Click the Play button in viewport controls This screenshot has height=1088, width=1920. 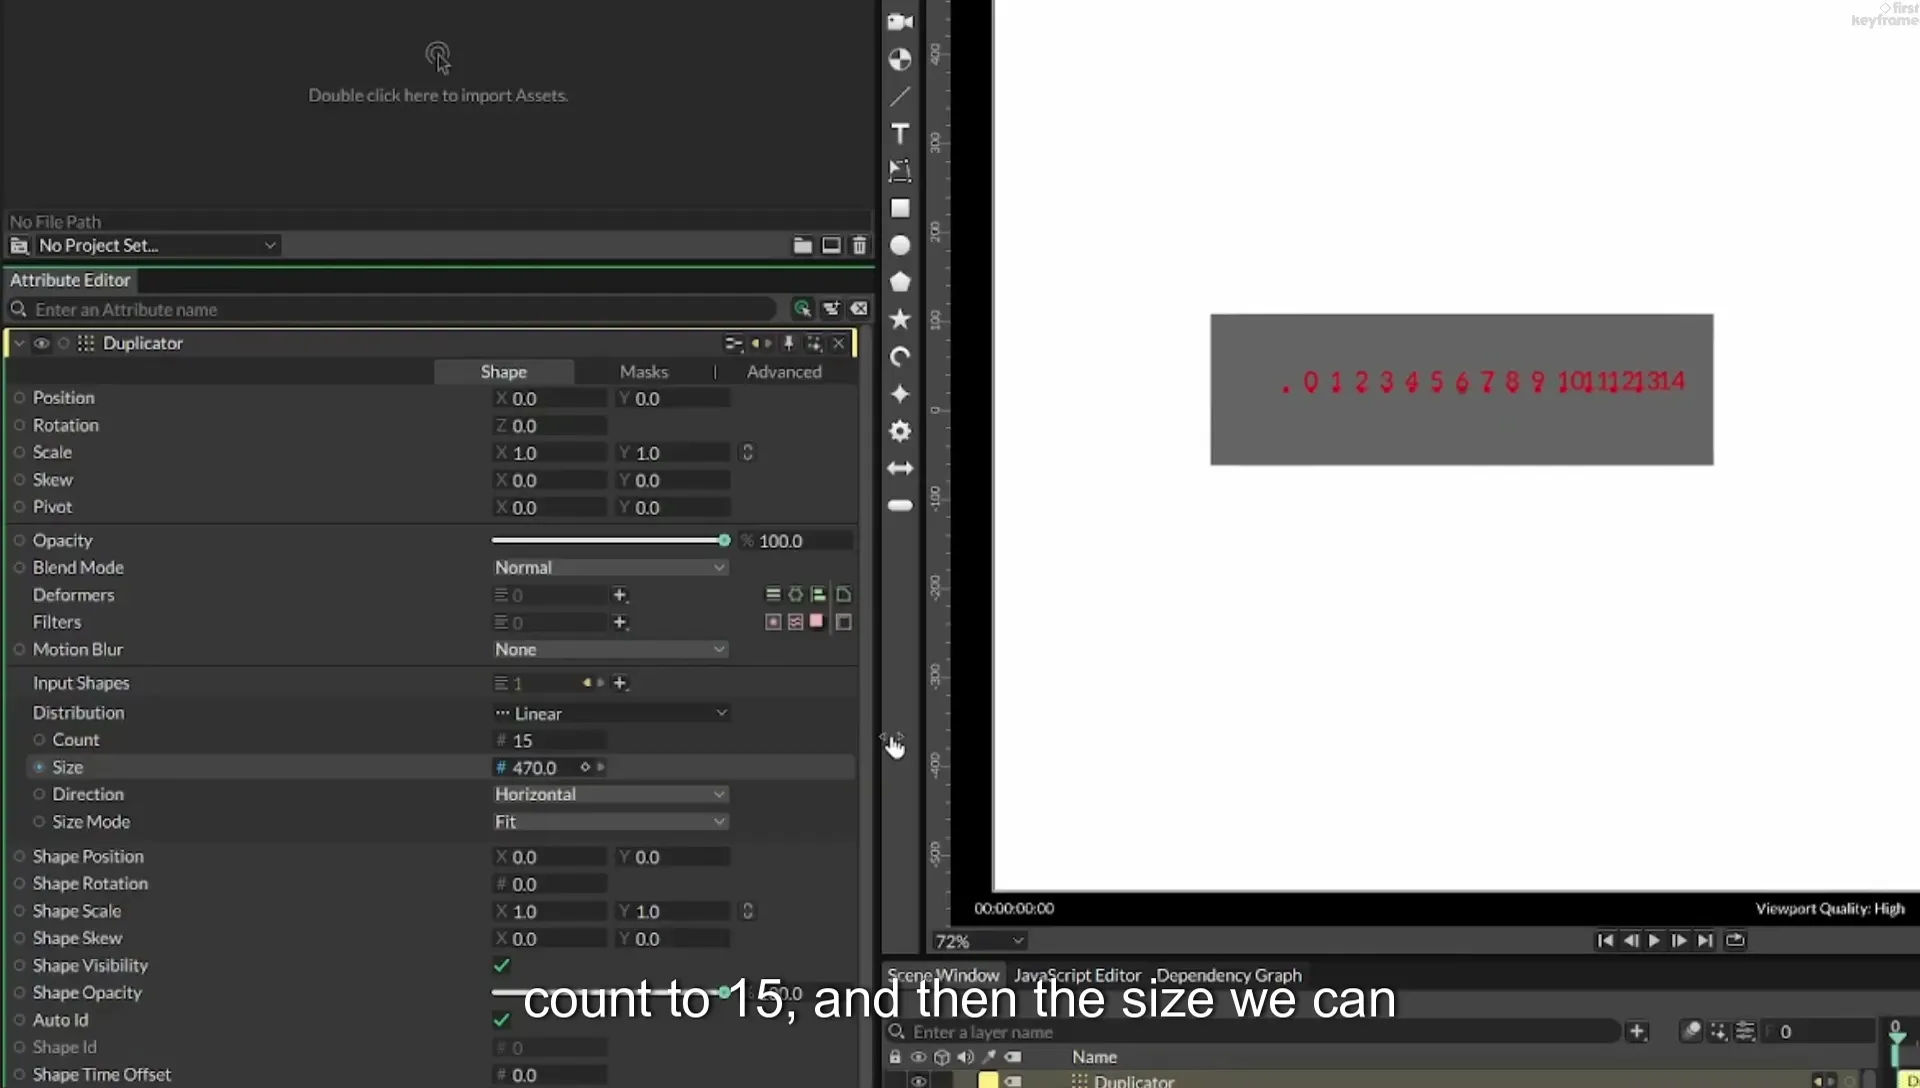click(x=1654, y=940)
